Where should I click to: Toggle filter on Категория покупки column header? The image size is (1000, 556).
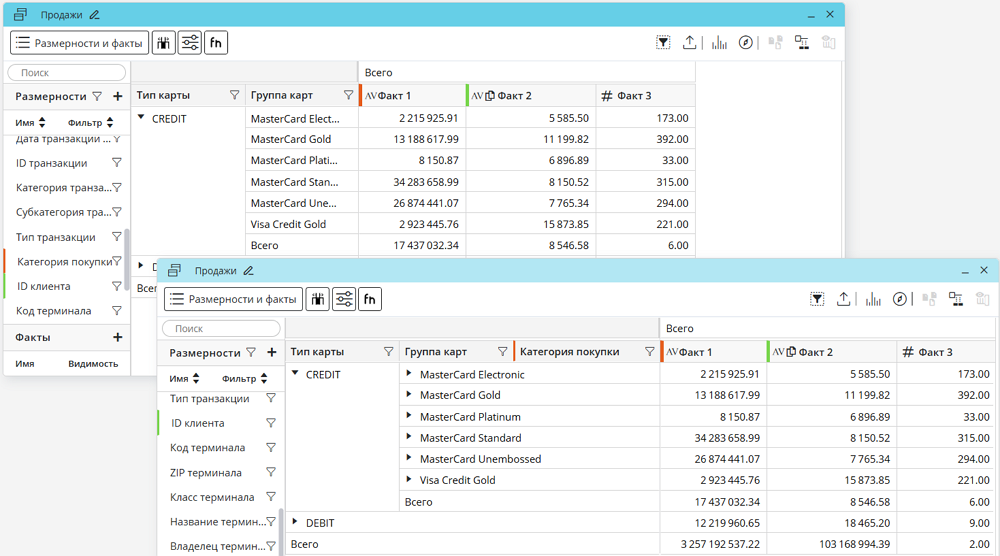coord(650,352)
